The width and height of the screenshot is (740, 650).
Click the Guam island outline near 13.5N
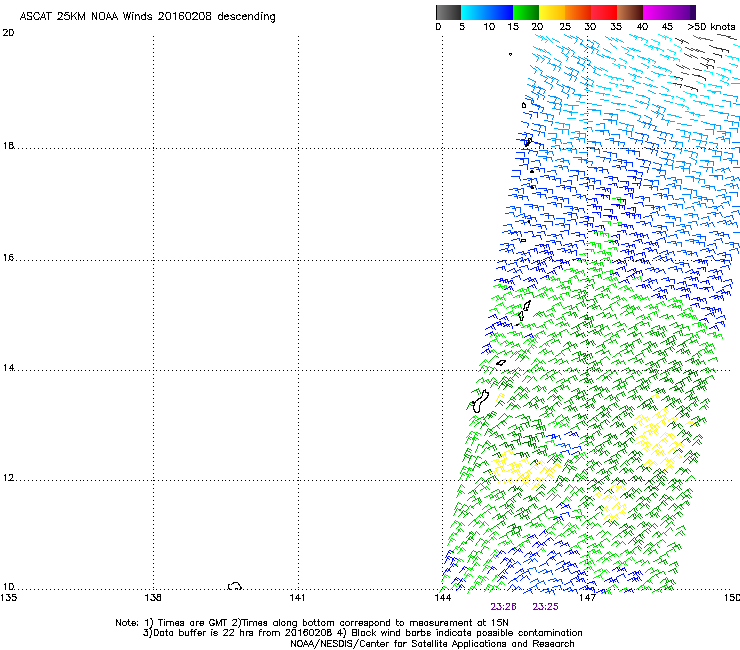(x=480, y=402)
